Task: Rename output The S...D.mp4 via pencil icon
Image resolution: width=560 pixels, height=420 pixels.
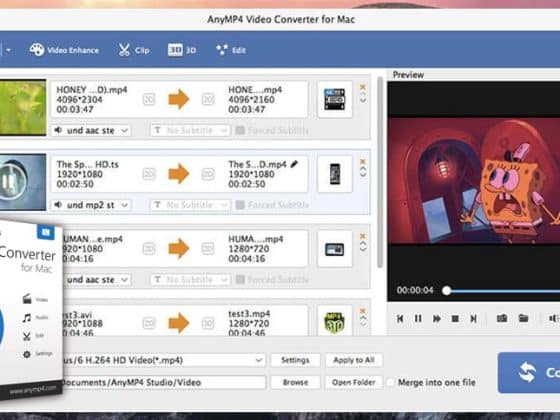Action: pyautogui.click(x=294, y=164)
